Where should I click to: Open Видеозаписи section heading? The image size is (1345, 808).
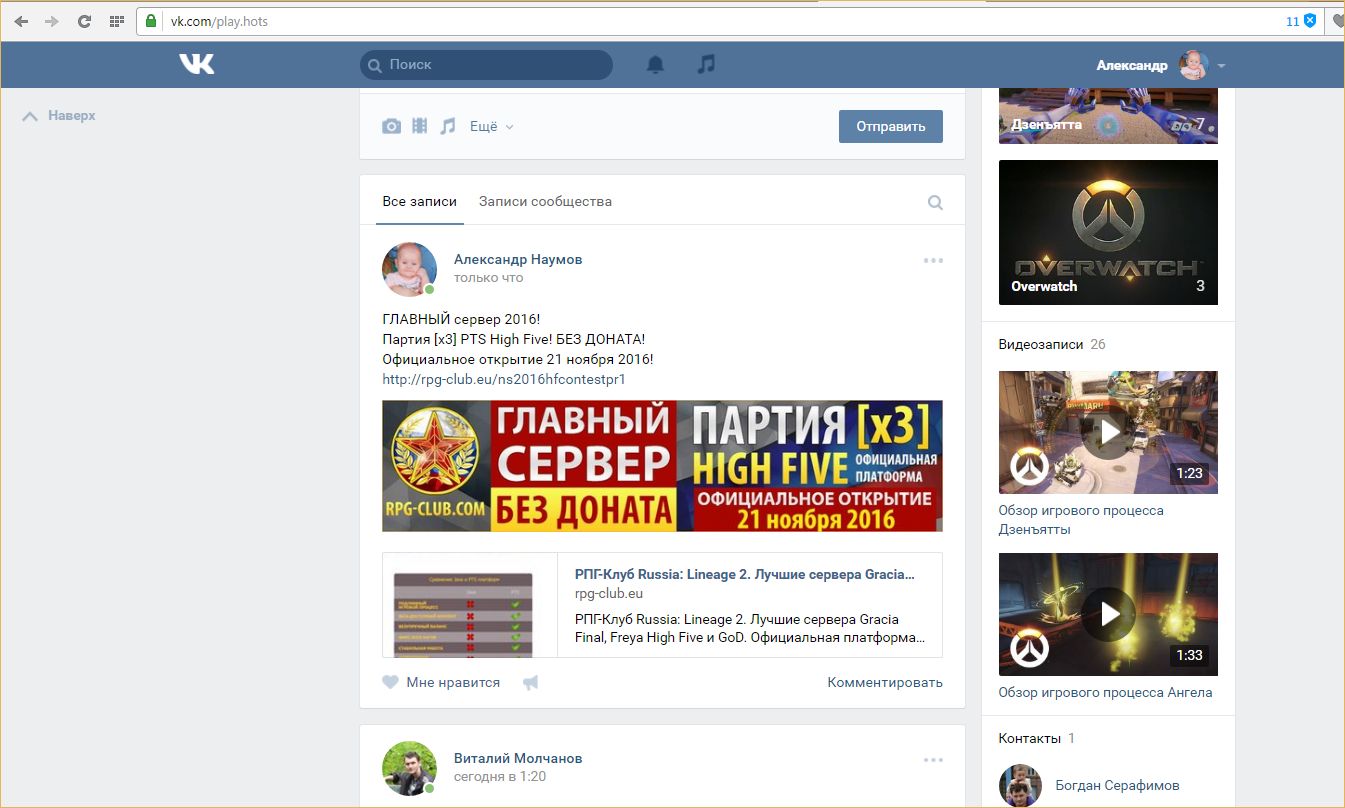1041,344
